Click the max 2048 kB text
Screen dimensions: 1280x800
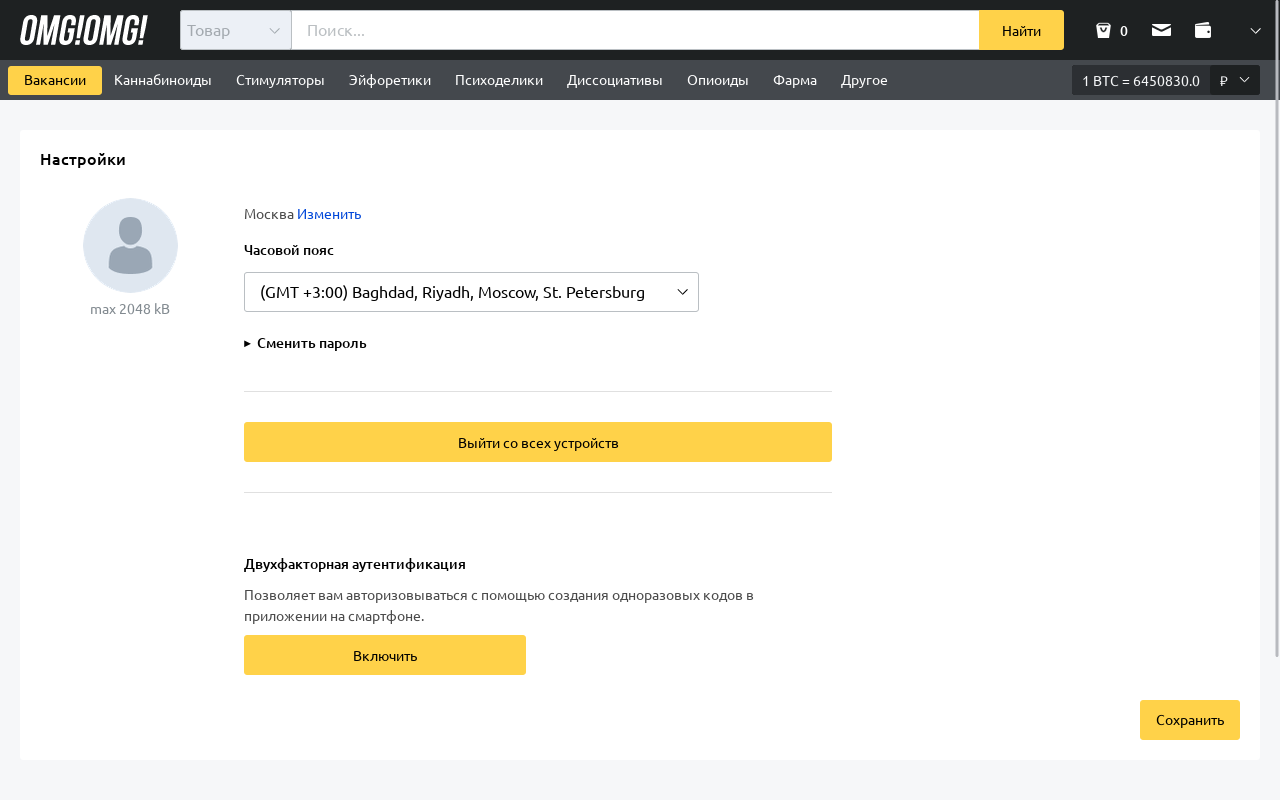coord(130,309)
